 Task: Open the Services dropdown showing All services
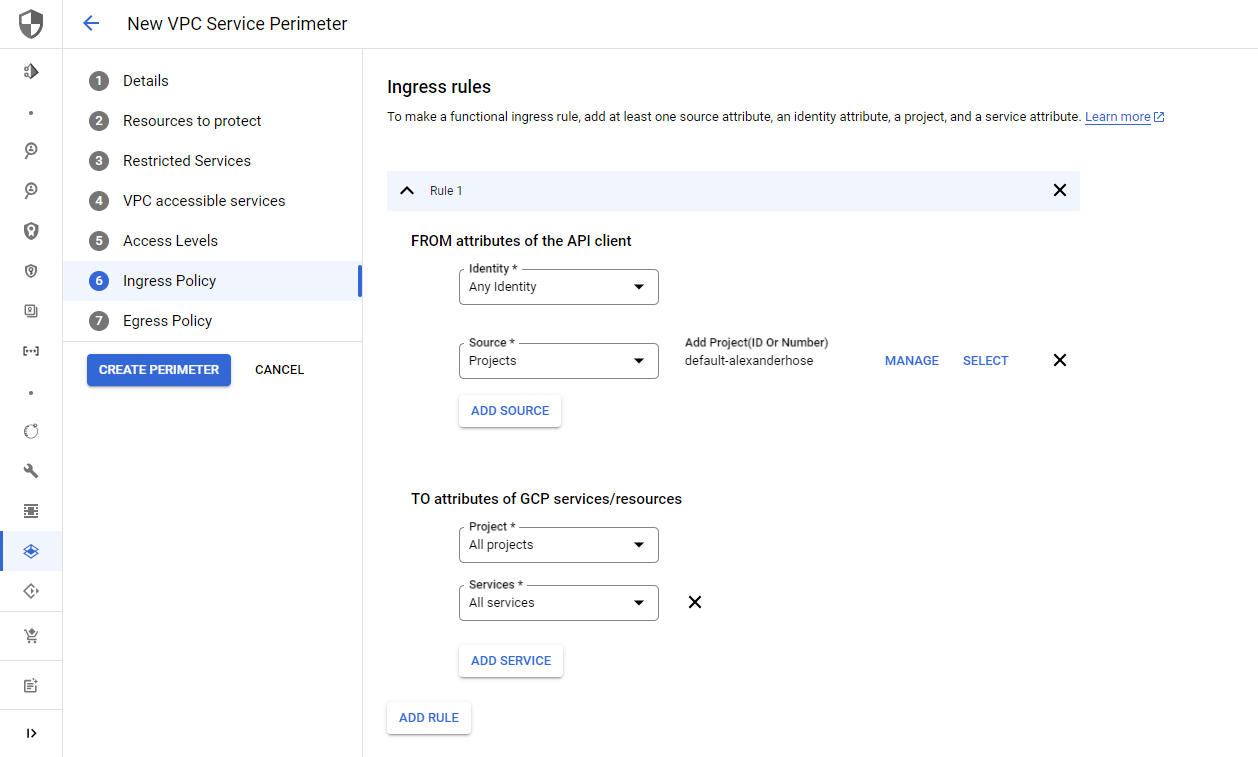[x=559, y=603]
